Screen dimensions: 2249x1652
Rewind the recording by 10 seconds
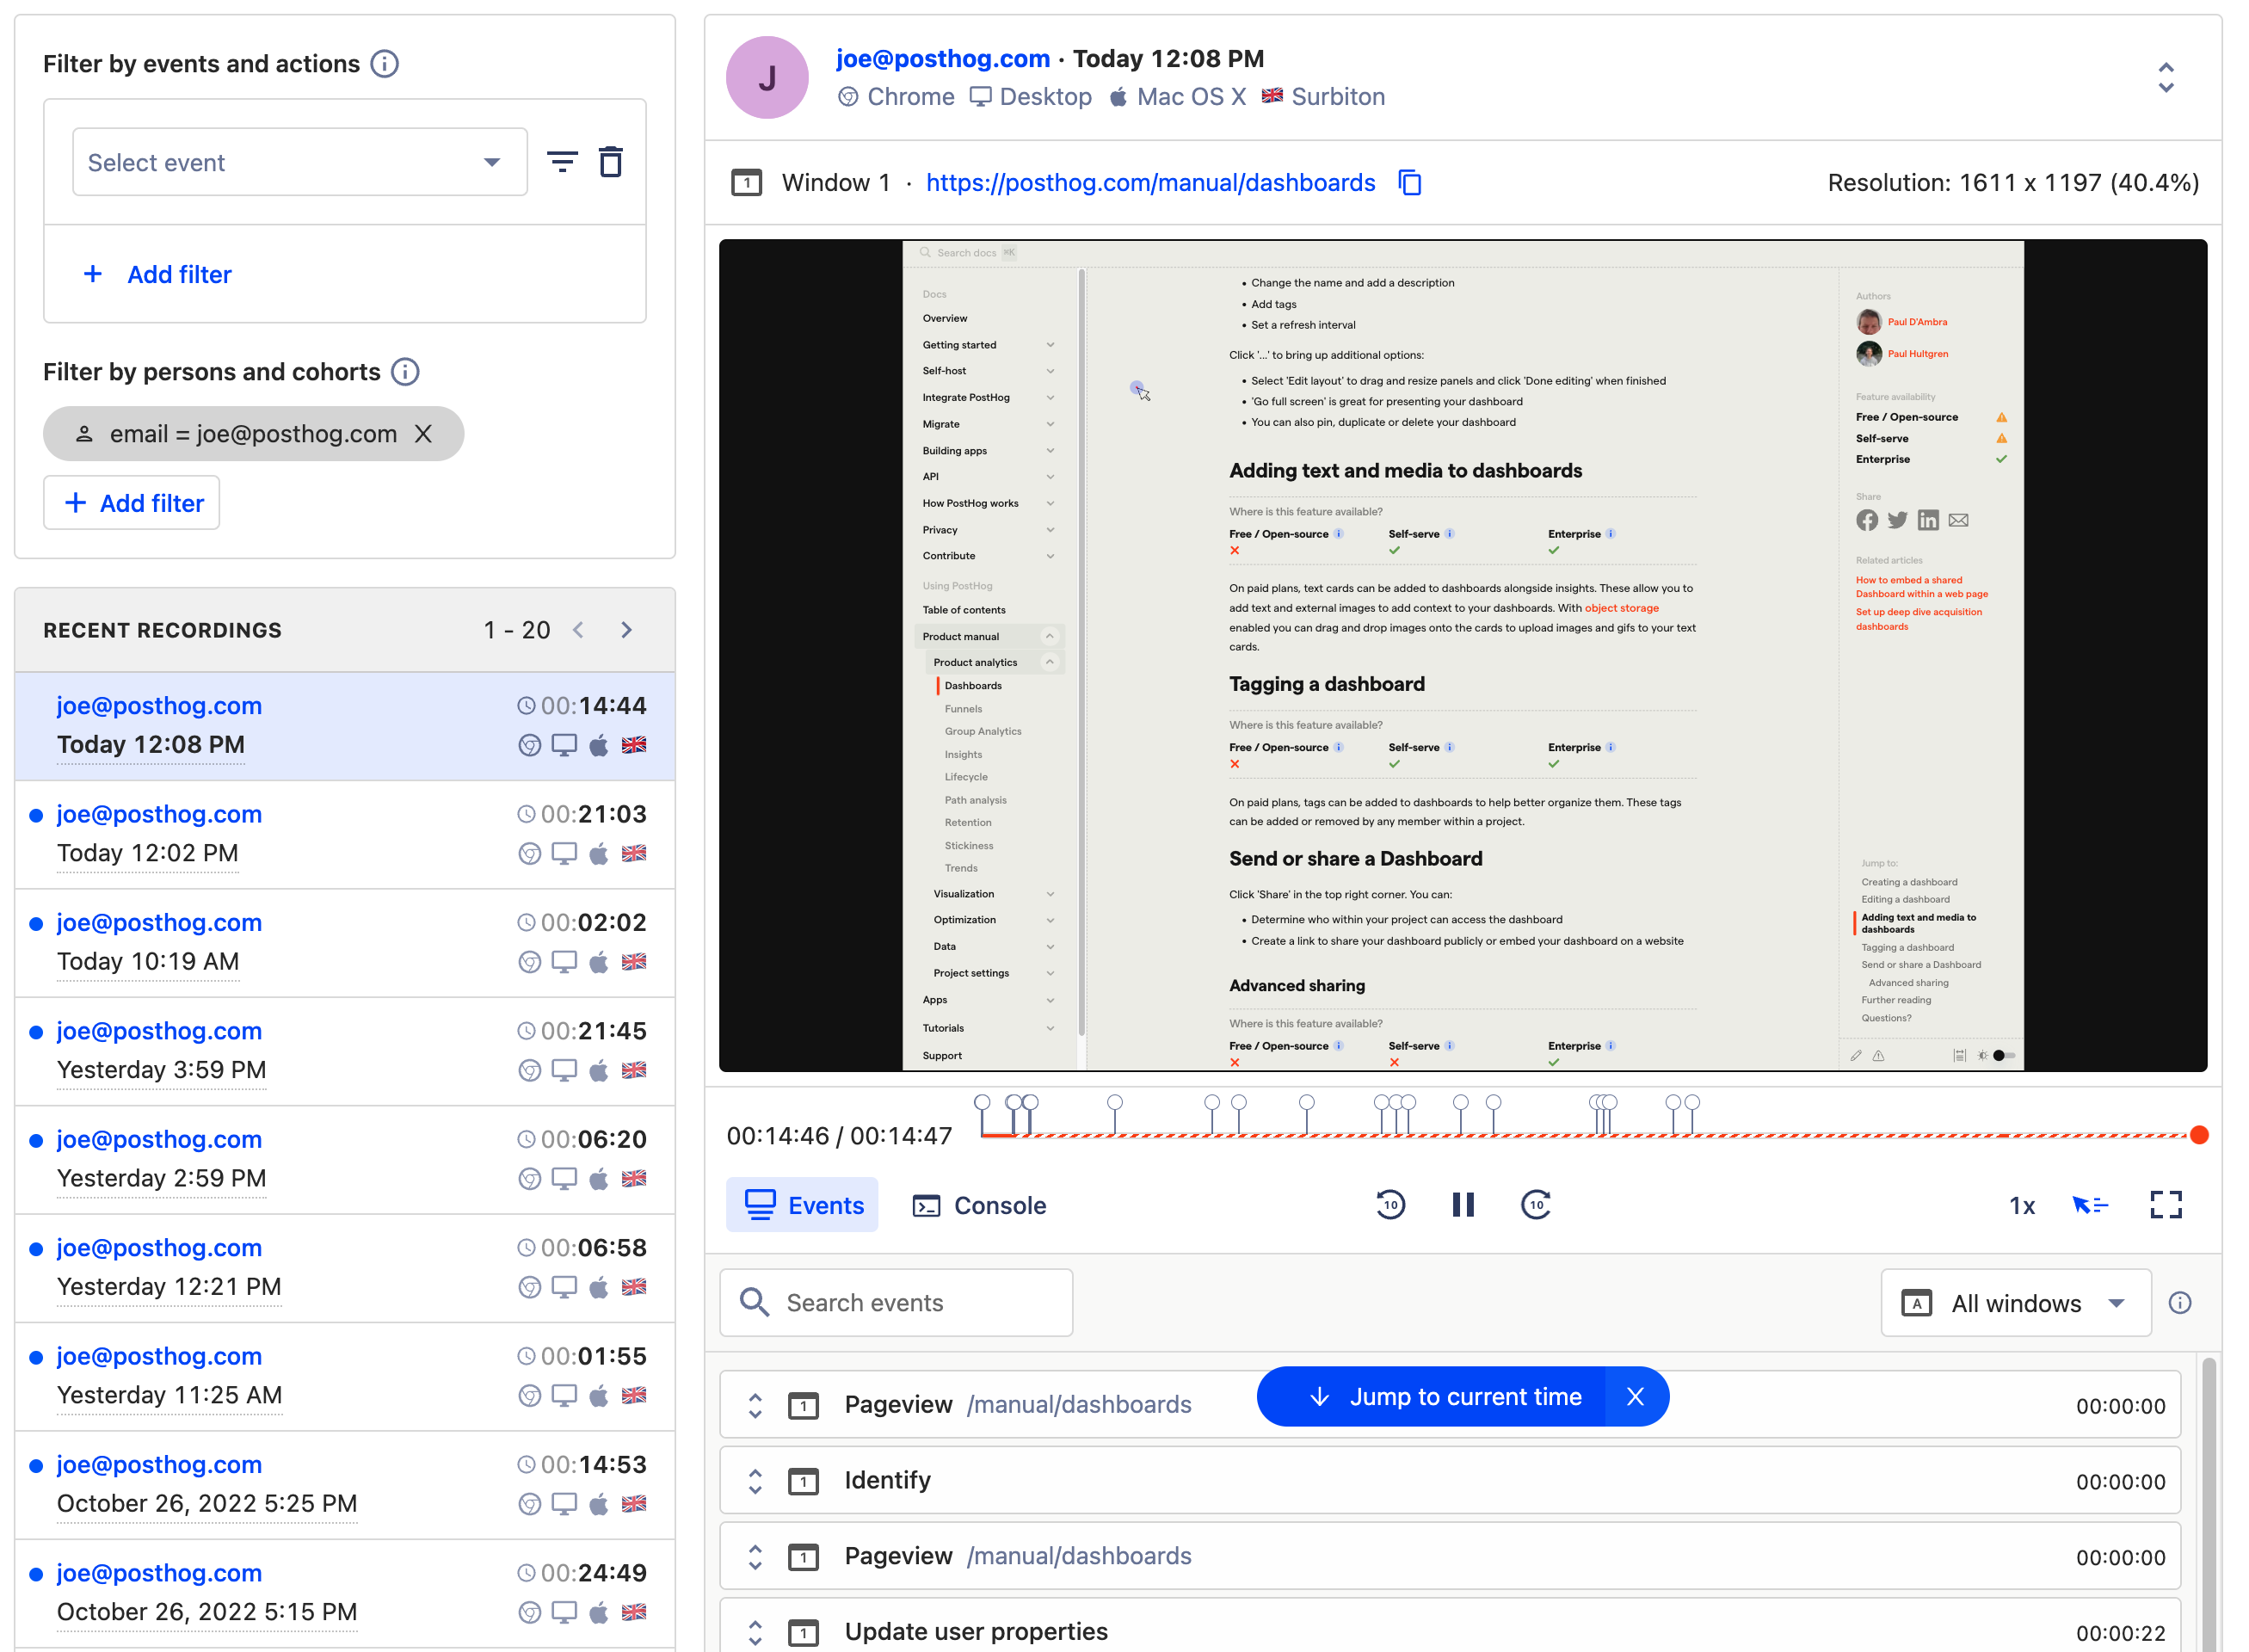pos(1391,1205)
